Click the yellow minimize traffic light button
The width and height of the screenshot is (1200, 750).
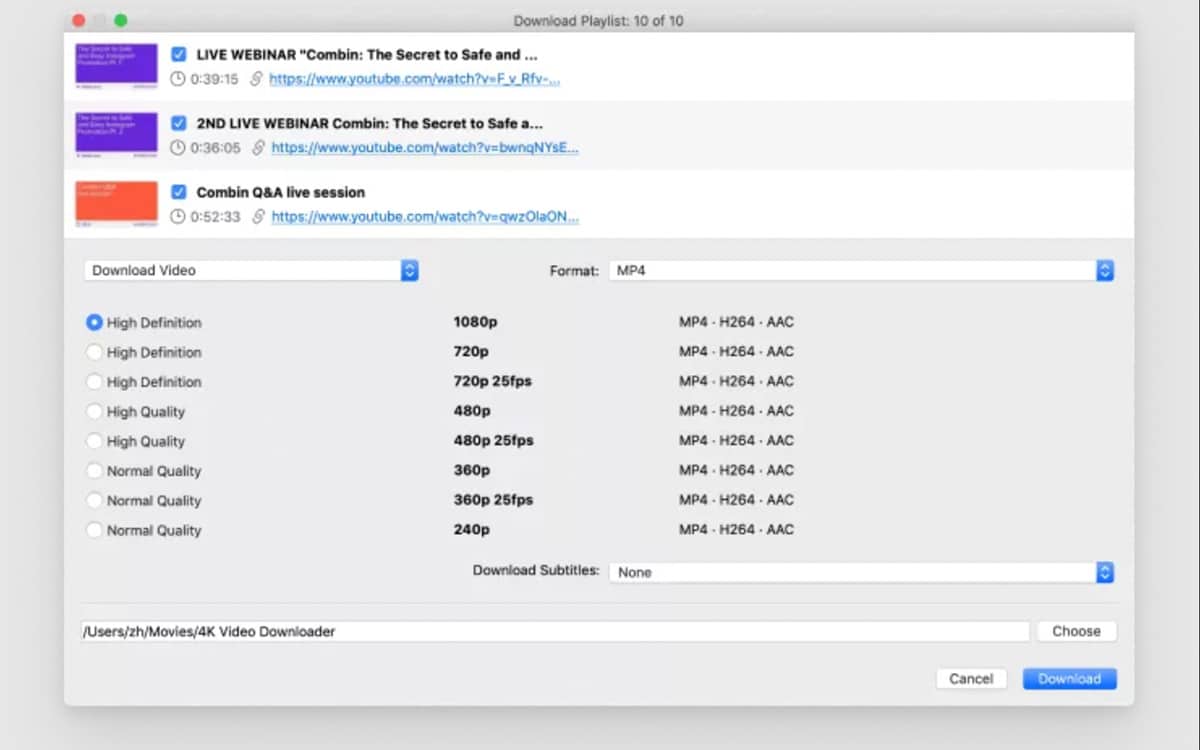98,19
